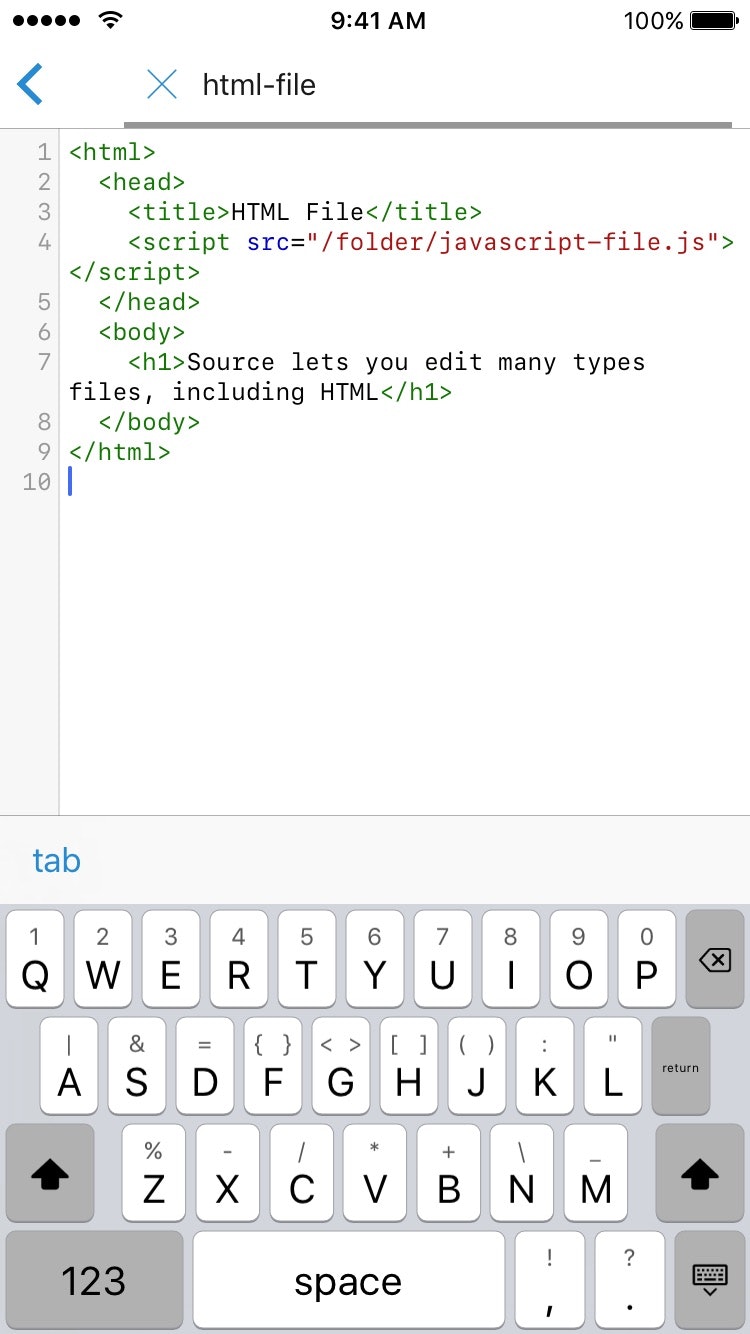Tap the S key with ampersand symbol

(137, 1066)
